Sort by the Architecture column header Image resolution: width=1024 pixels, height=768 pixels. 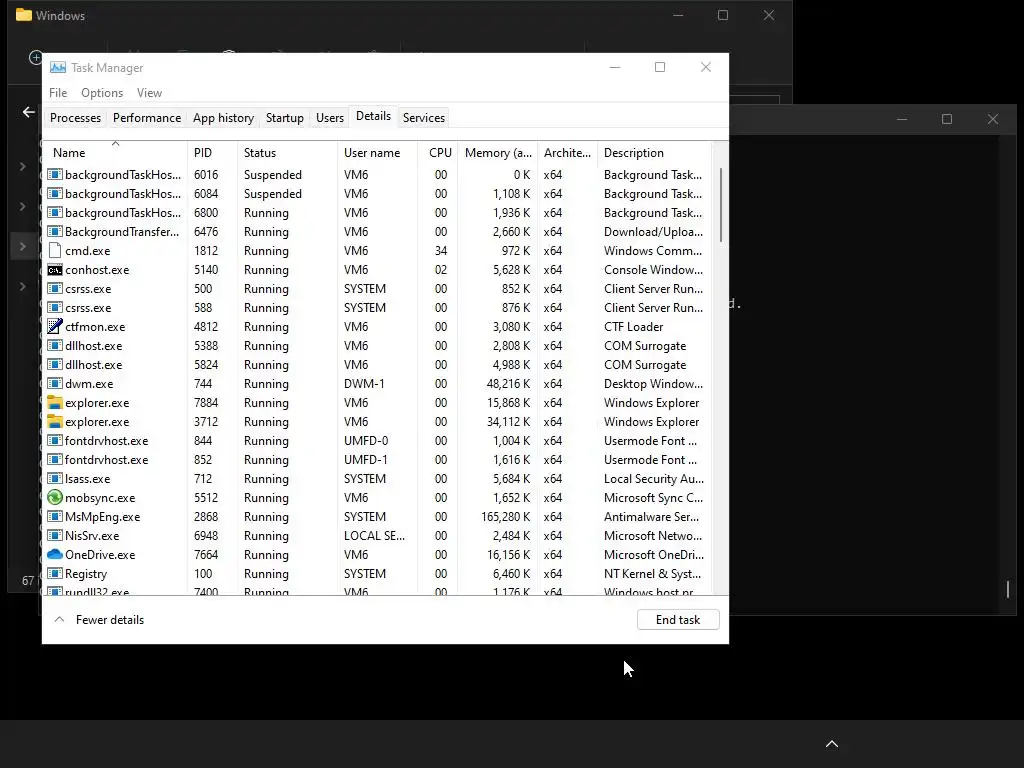pyautogui.click(x=568, y=153)
